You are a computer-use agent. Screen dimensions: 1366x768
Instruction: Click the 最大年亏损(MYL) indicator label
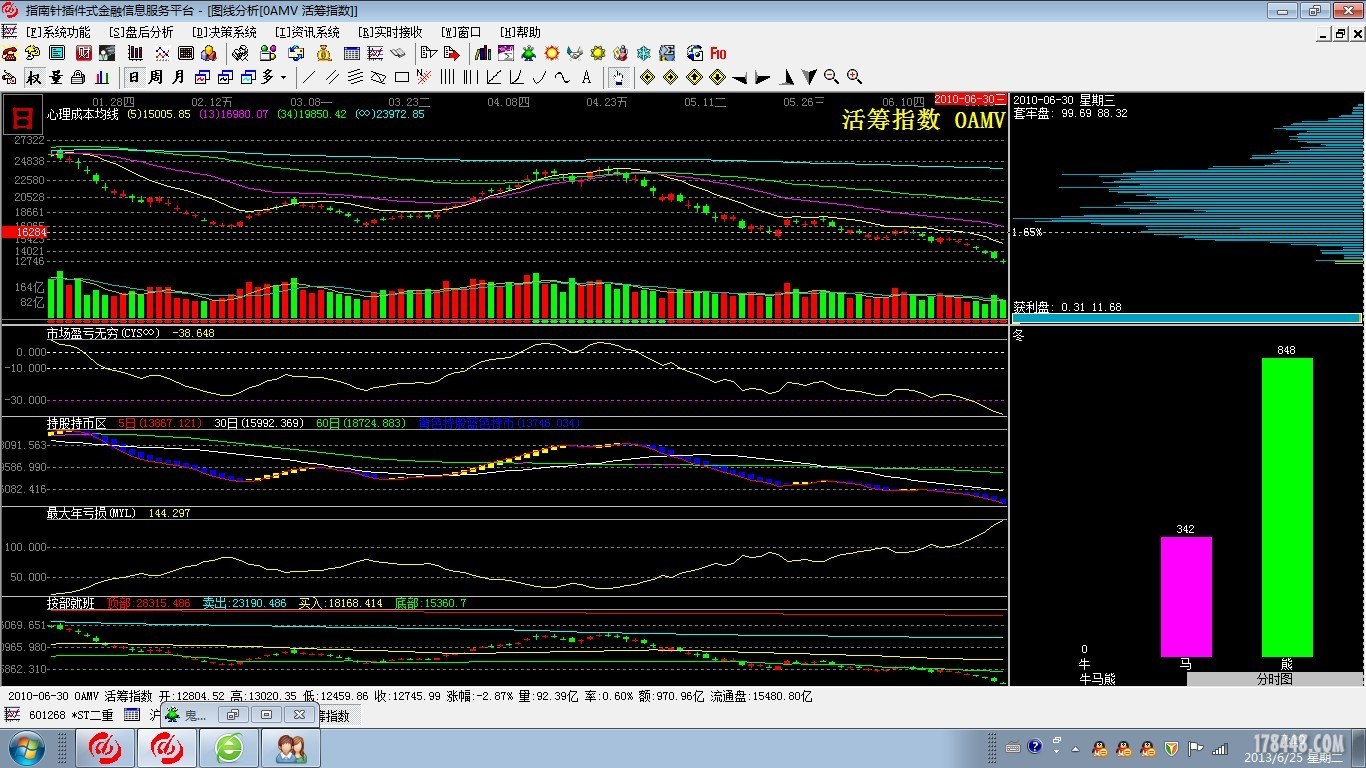91,513
